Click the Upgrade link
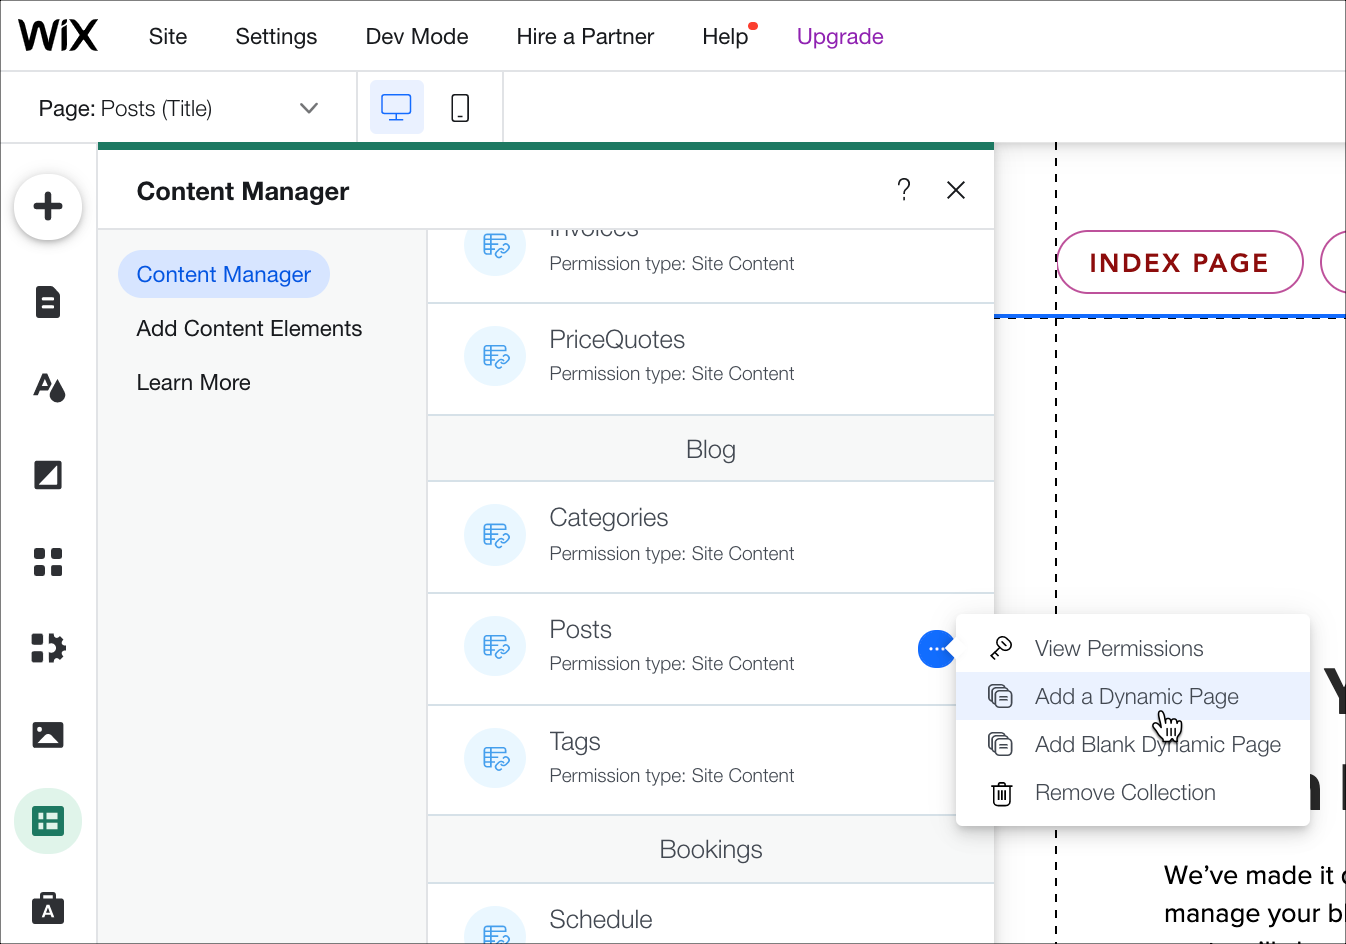 point(839,37)
